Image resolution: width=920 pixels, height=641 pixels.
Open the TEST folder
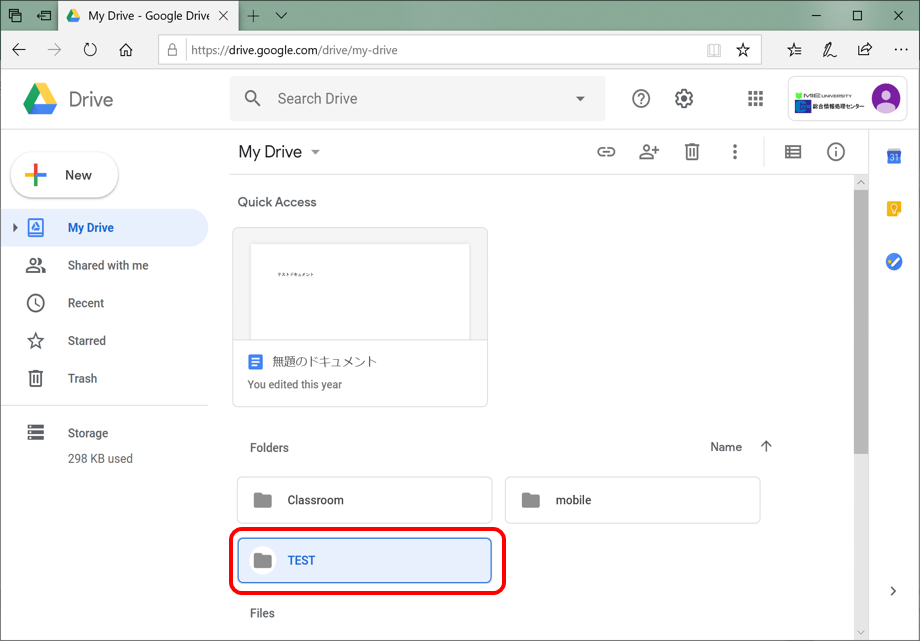364,561
